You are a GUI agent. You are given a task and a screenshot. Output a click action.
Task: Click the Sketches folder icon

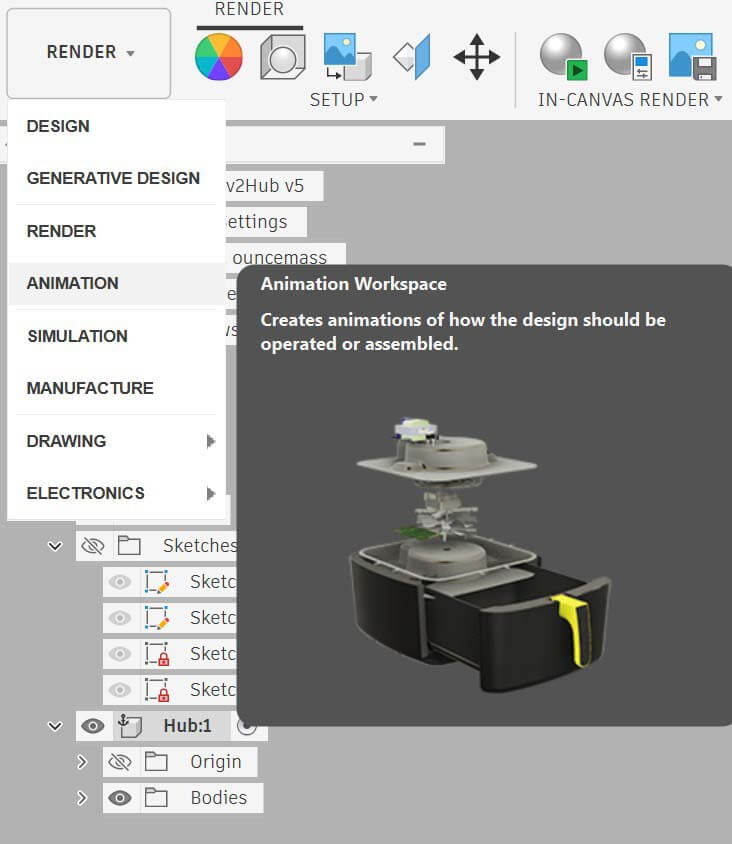(x=129, y=545)
